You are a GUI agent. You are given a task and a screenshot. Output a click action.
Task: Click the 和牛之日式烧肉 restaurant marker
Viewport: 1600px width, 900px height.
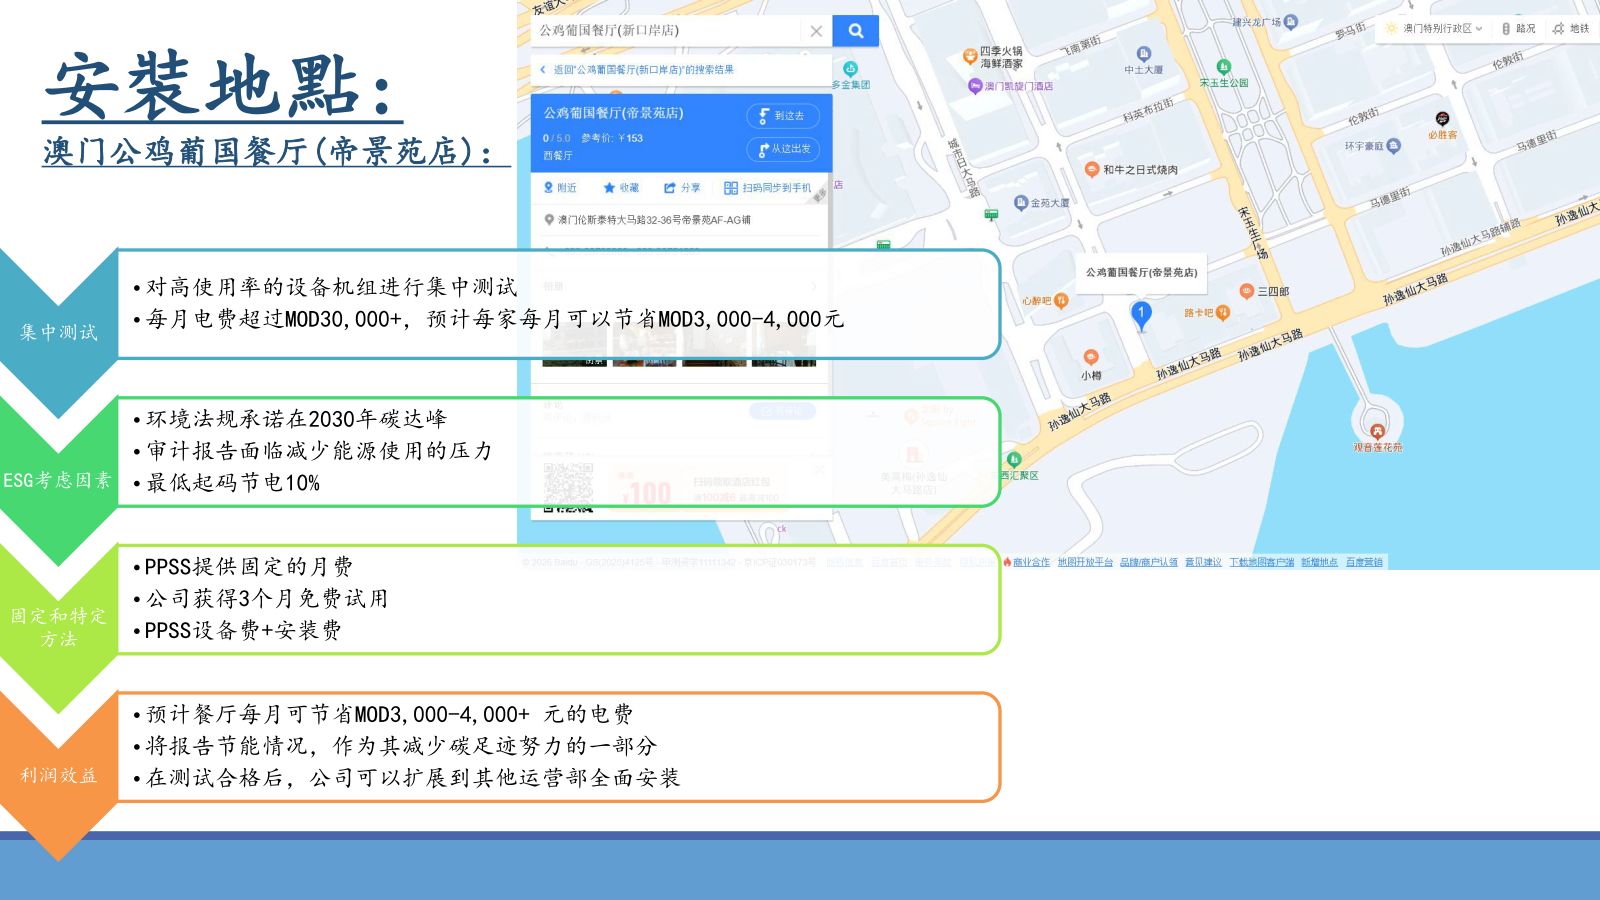[x=1092, y=169]
